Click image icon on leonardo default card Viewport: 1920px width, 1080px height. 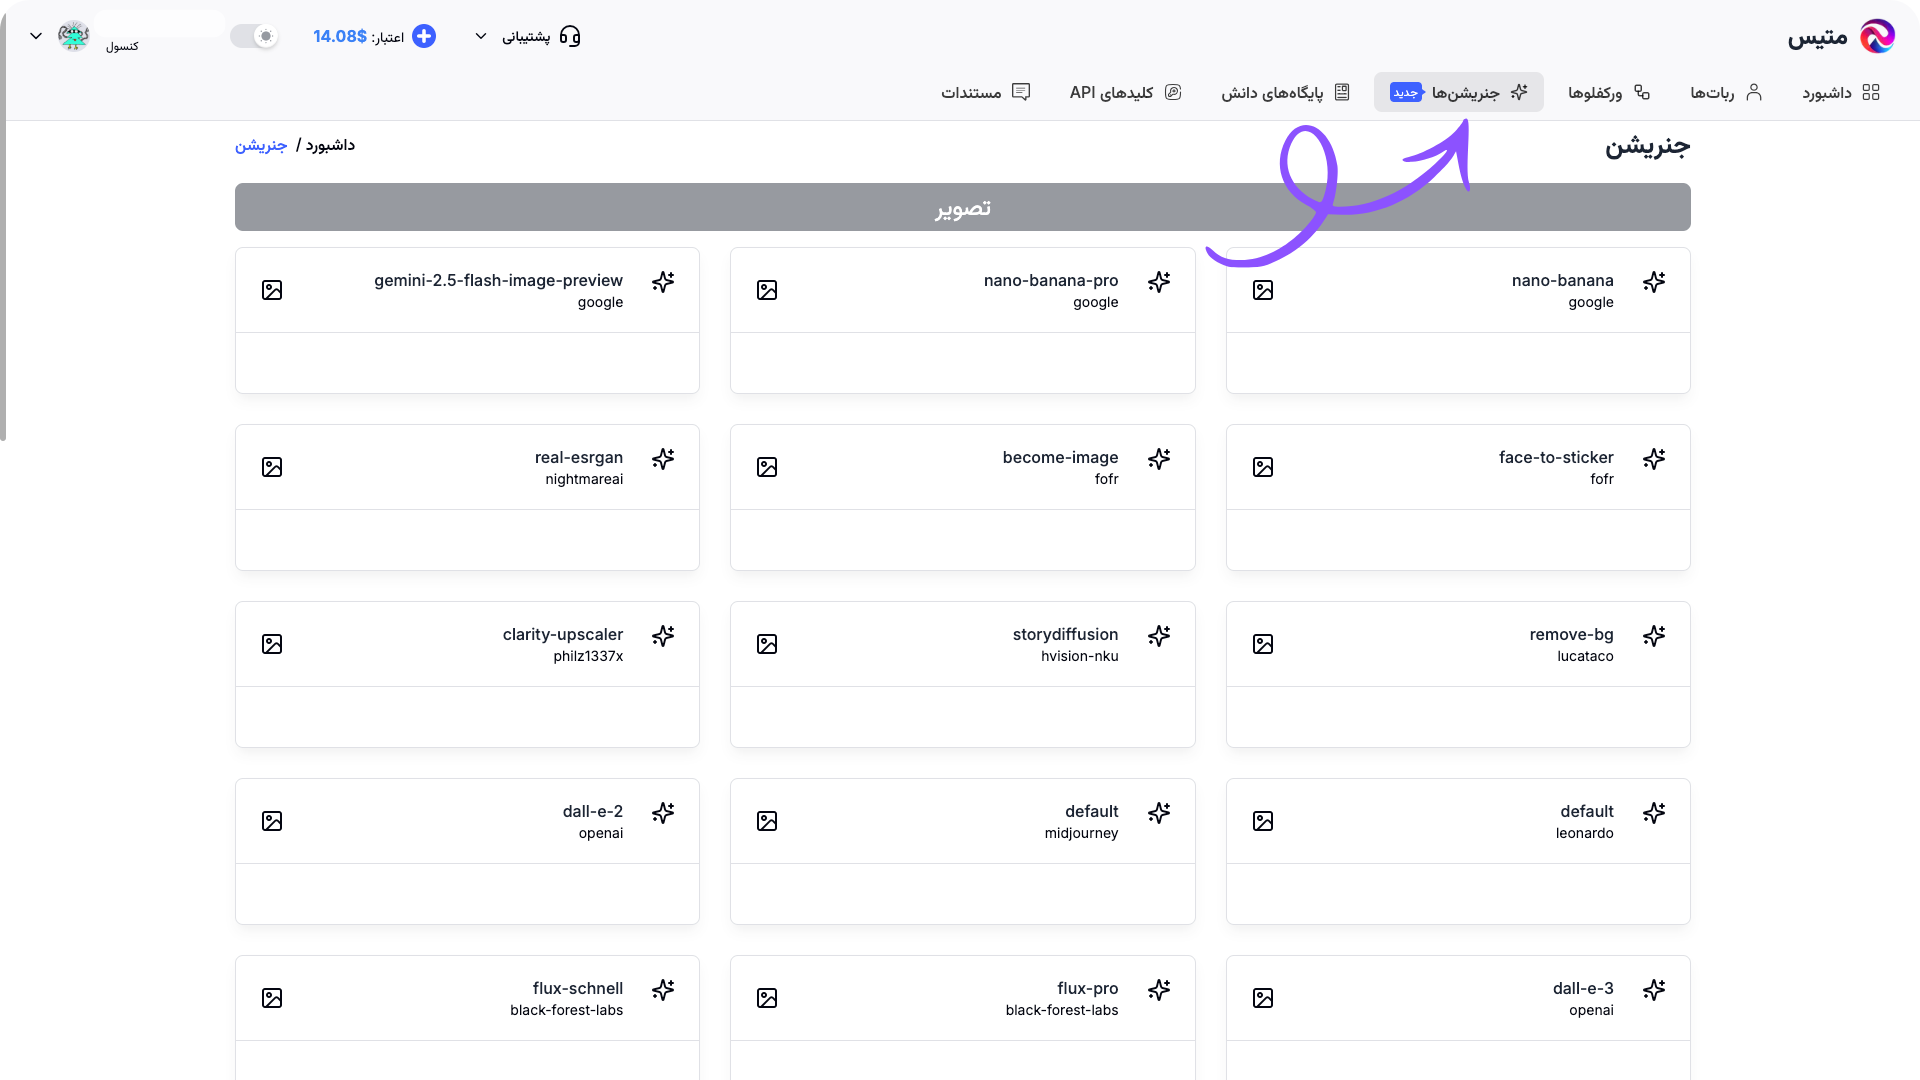pyautogui.click(x=1263, y=821)
